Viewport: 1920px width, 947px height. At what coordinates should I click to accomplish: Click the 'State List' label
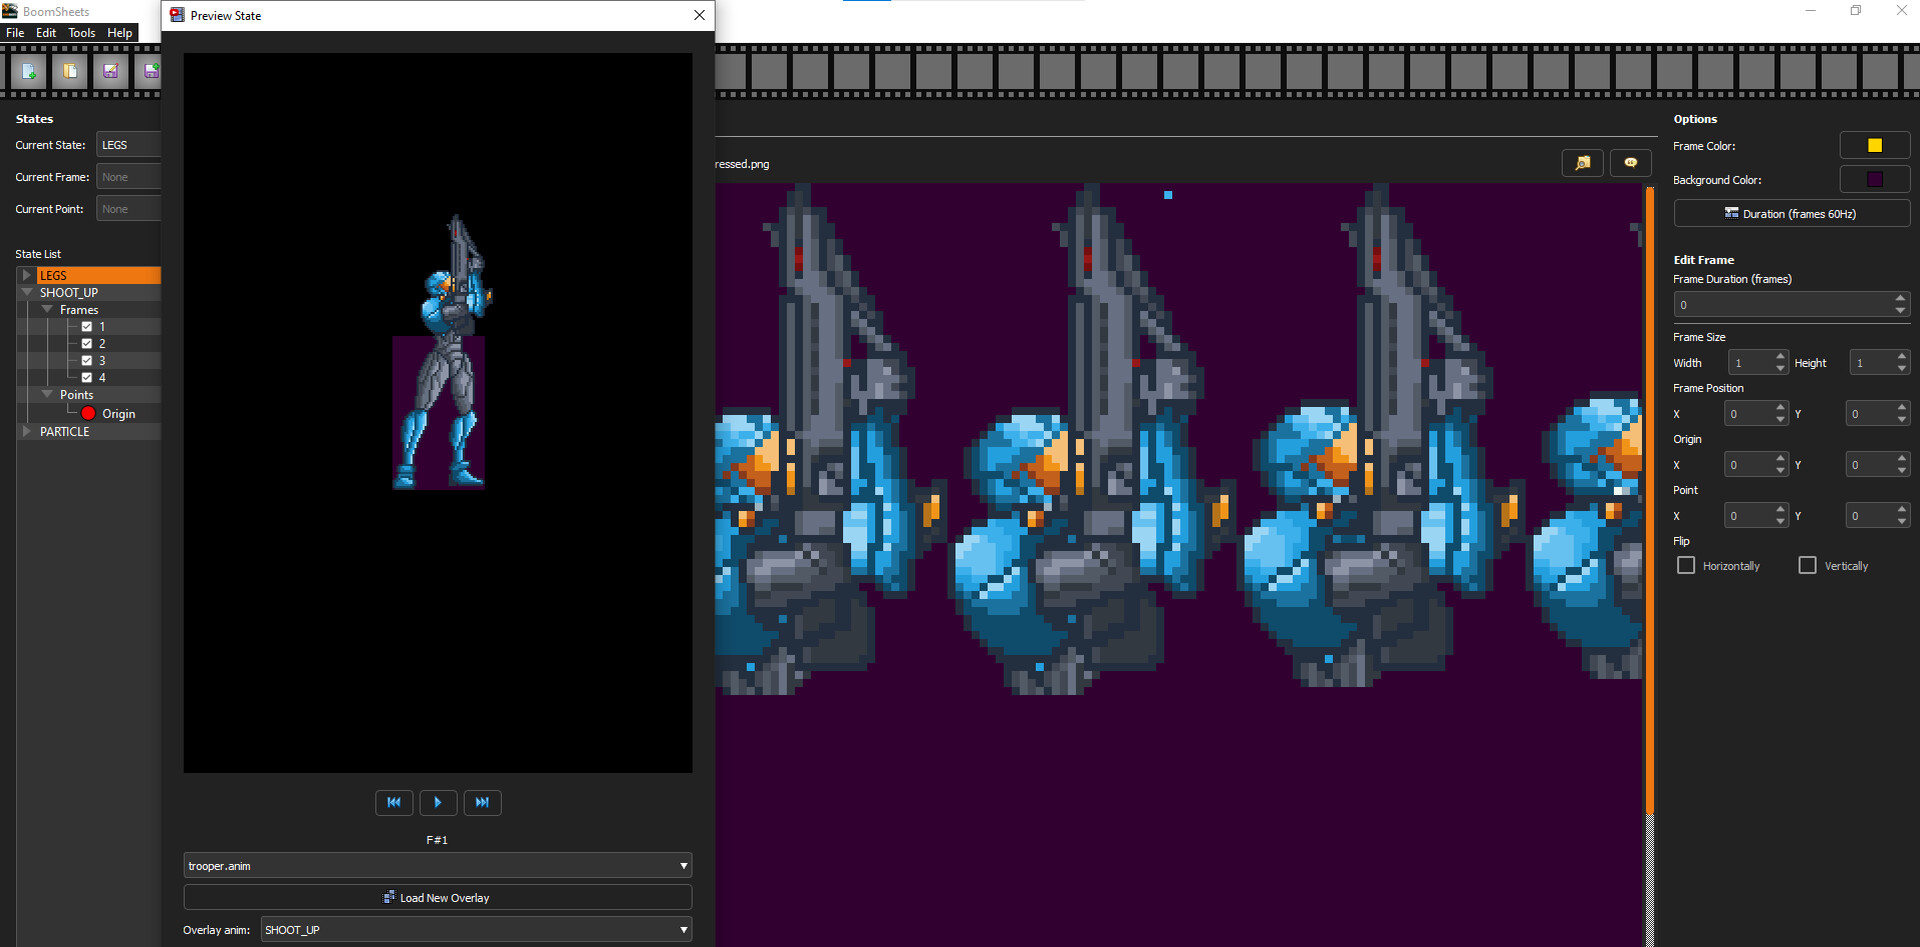(x=38, y=254)
